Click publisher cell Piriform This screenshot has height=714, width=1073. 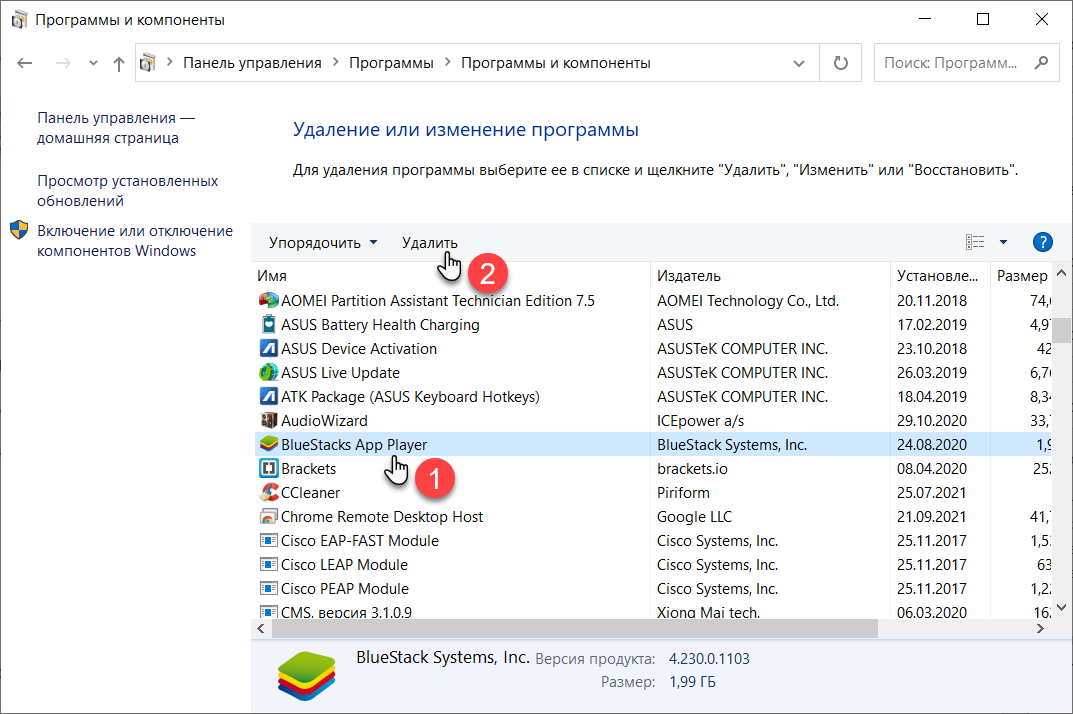(x=683, y=493)
